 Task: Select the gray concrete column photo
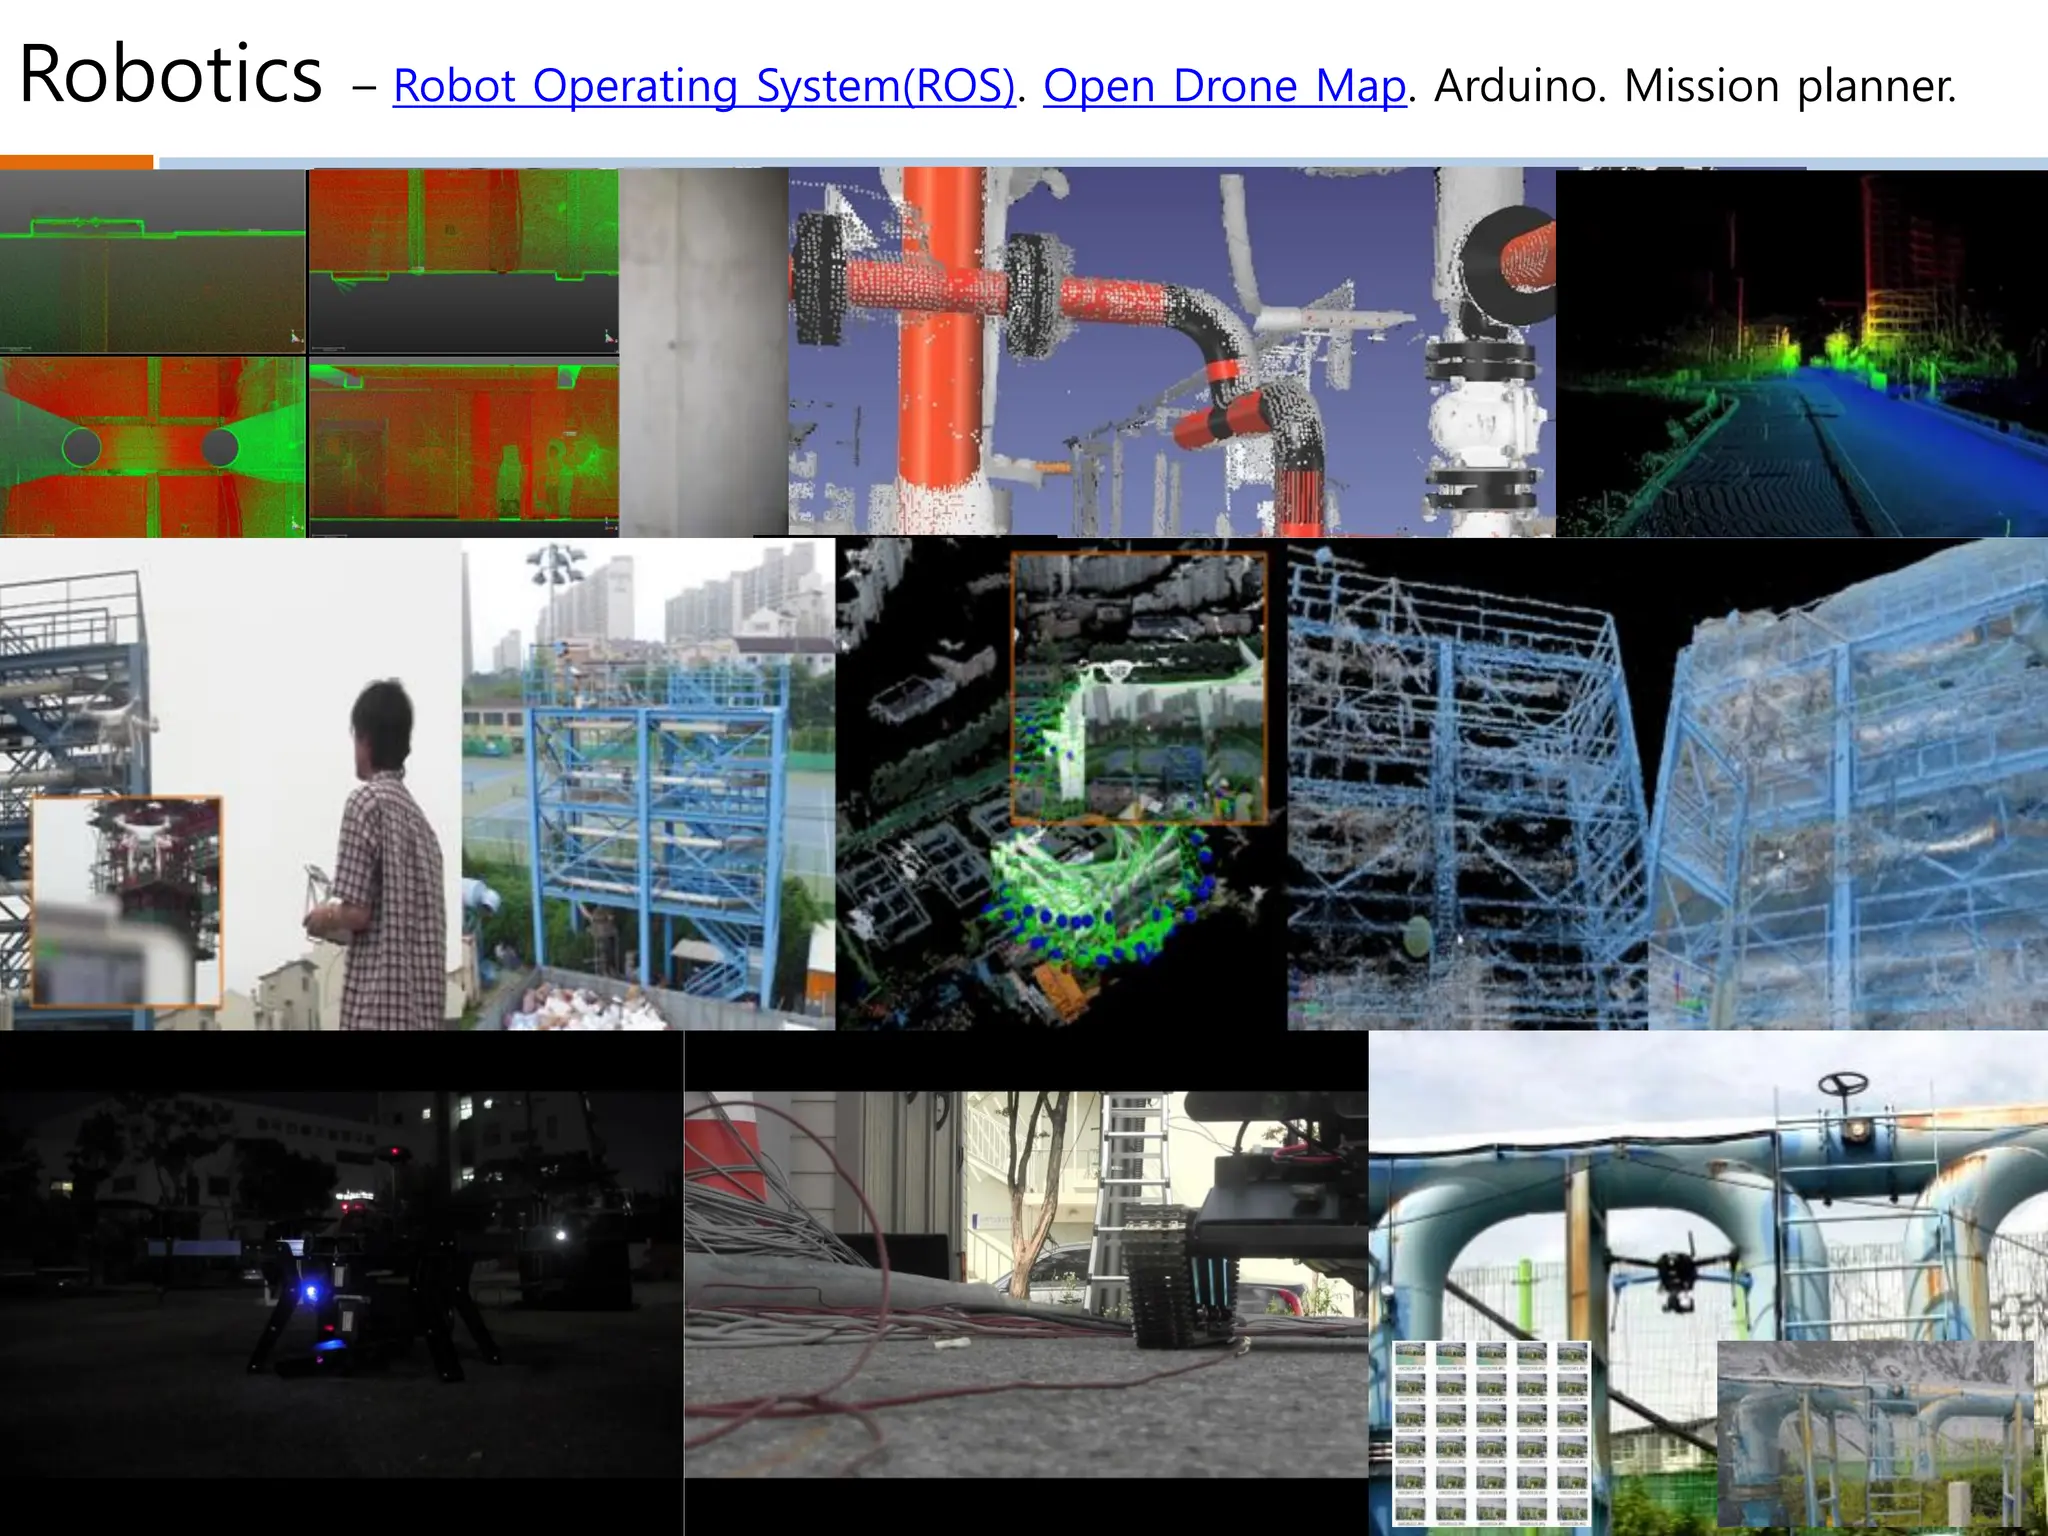tap(703, 352)
